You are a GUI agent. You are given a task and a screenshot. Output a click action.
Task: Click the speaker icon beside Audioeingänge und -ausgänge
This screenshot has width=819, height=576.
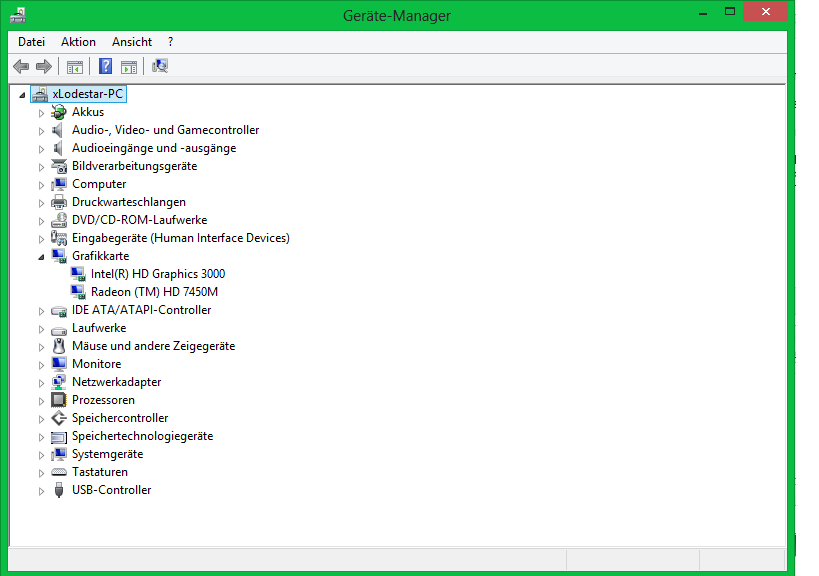pyautogui.click(x=58, y=148)
